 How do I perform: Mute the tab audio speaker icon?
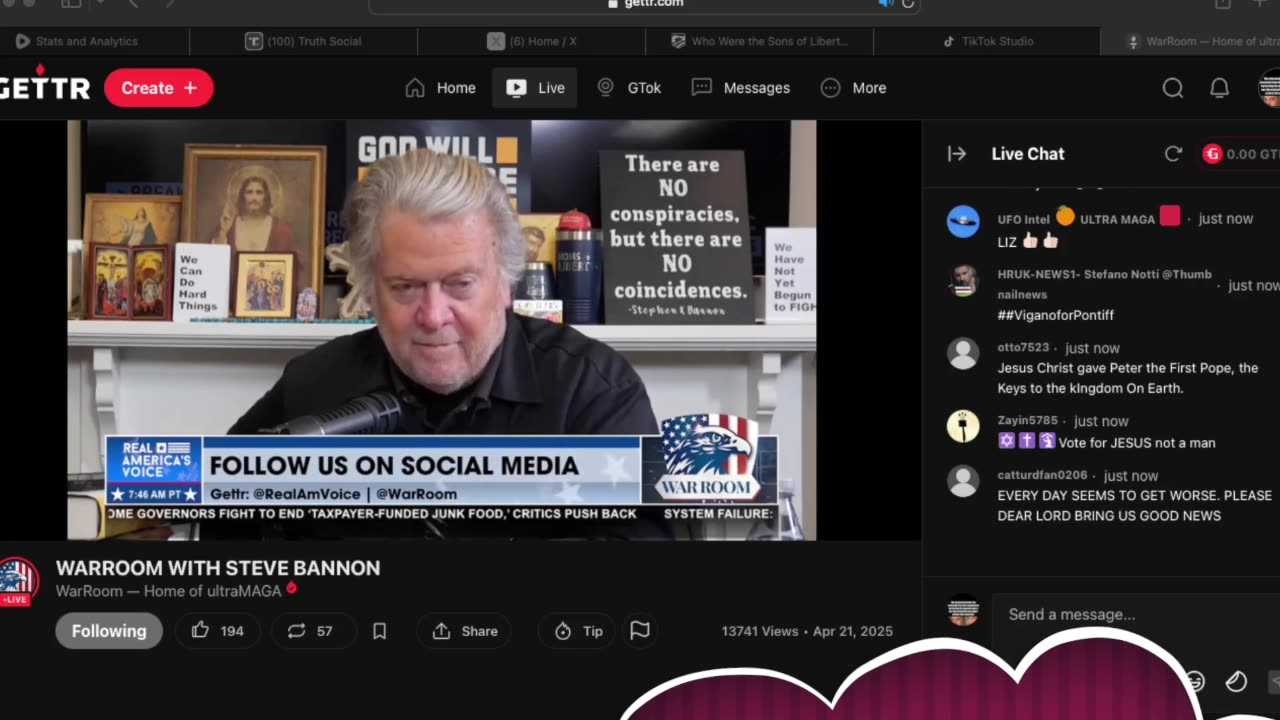[x=885, y=3]
